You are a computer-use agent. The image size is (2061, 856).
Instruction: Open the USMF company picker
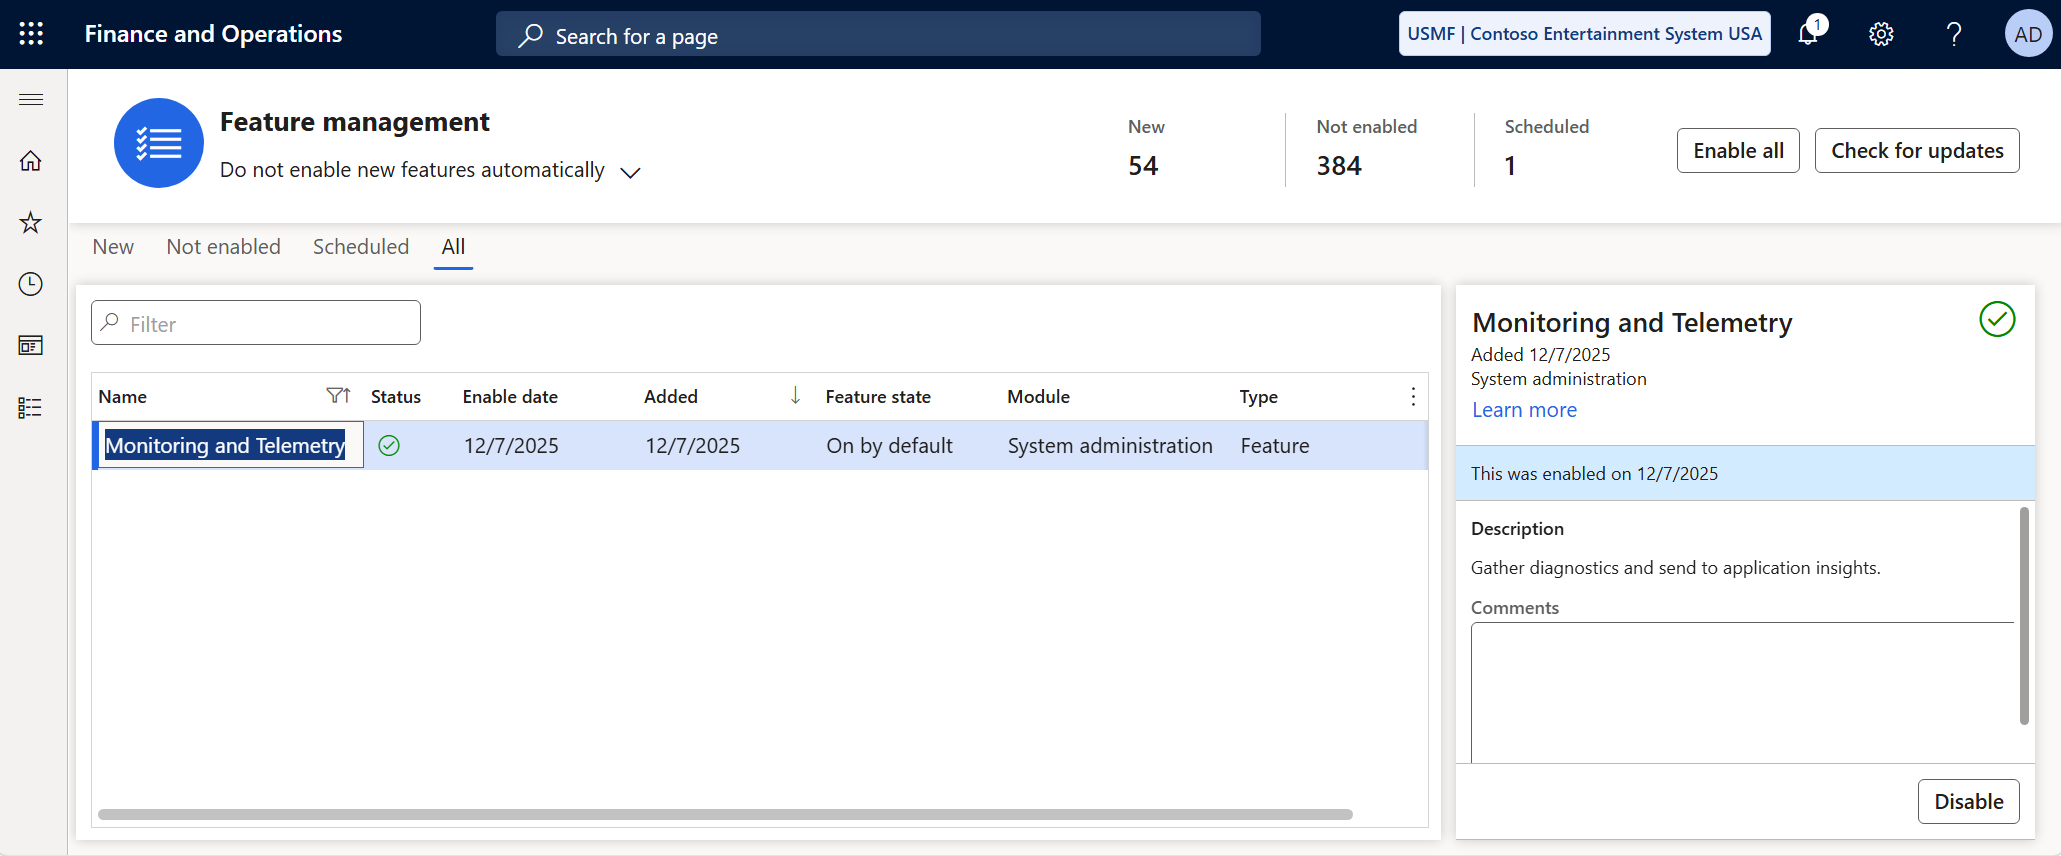[1584, 34]
